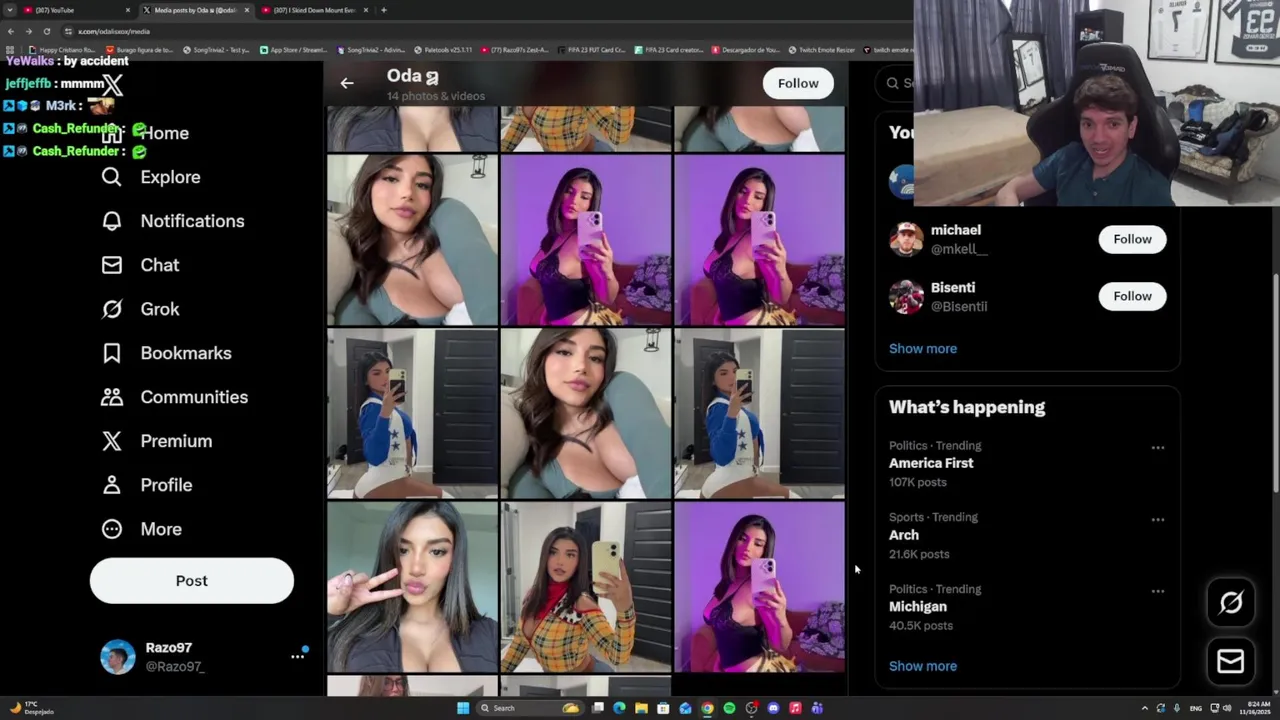The image size is (1280, 720).
Task: Open FIFA 23 Card creator bookmark
Action: pyautogui.click(x=670, y=49)
